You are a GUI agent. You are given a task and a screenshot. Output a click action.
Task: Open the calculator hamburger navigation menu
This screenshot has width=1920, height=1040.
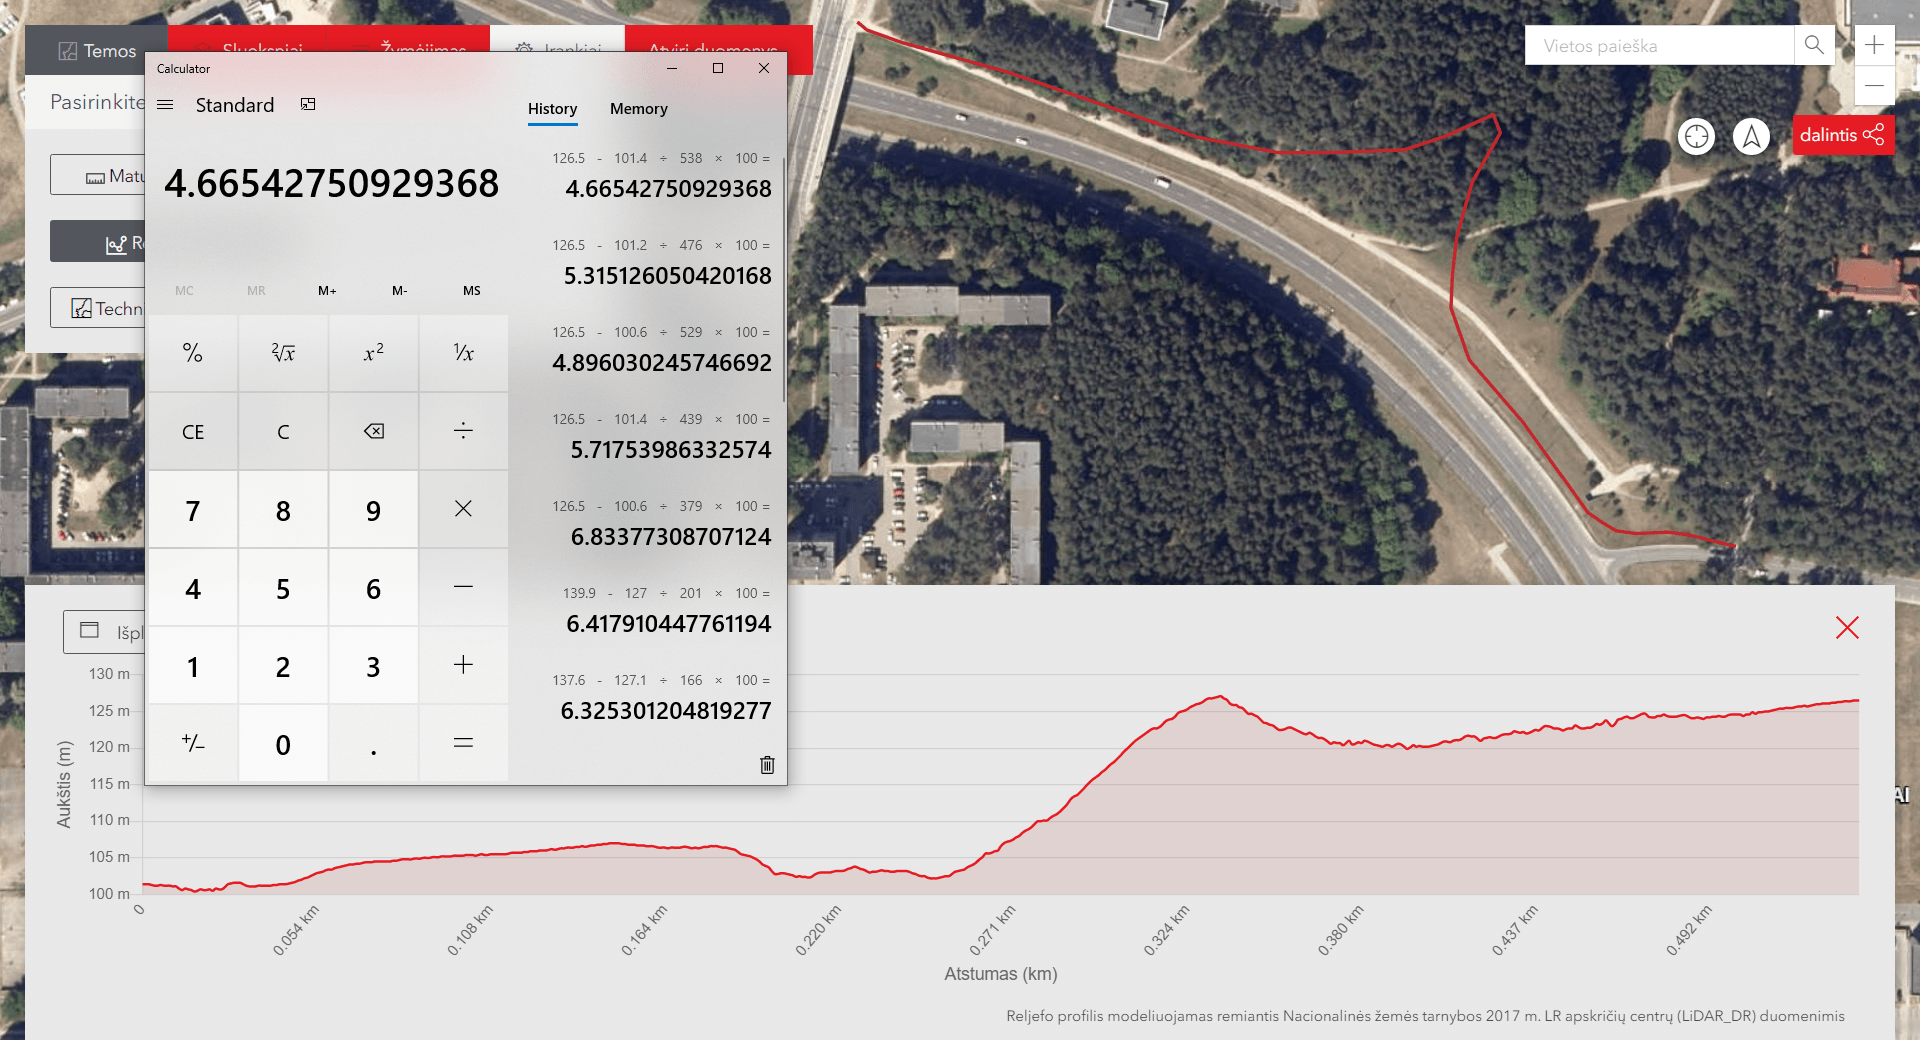point(166,105)
